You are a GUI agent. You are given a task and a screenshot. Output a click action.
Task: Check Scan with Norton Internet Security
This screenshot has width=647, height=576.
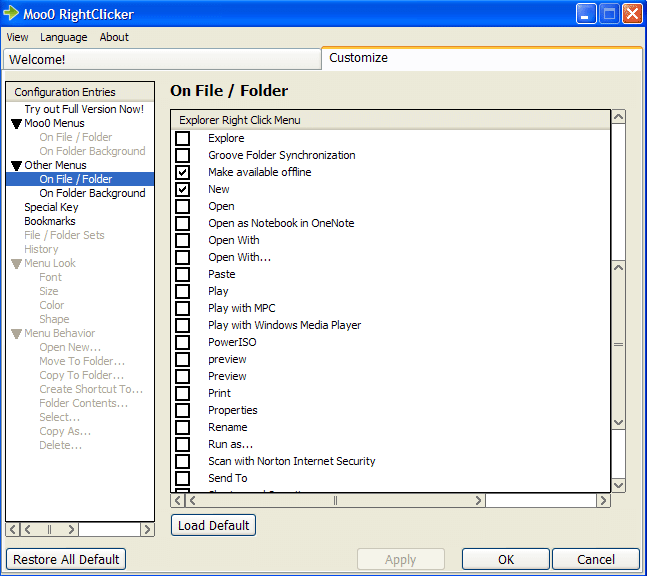(x=183, y=461)
